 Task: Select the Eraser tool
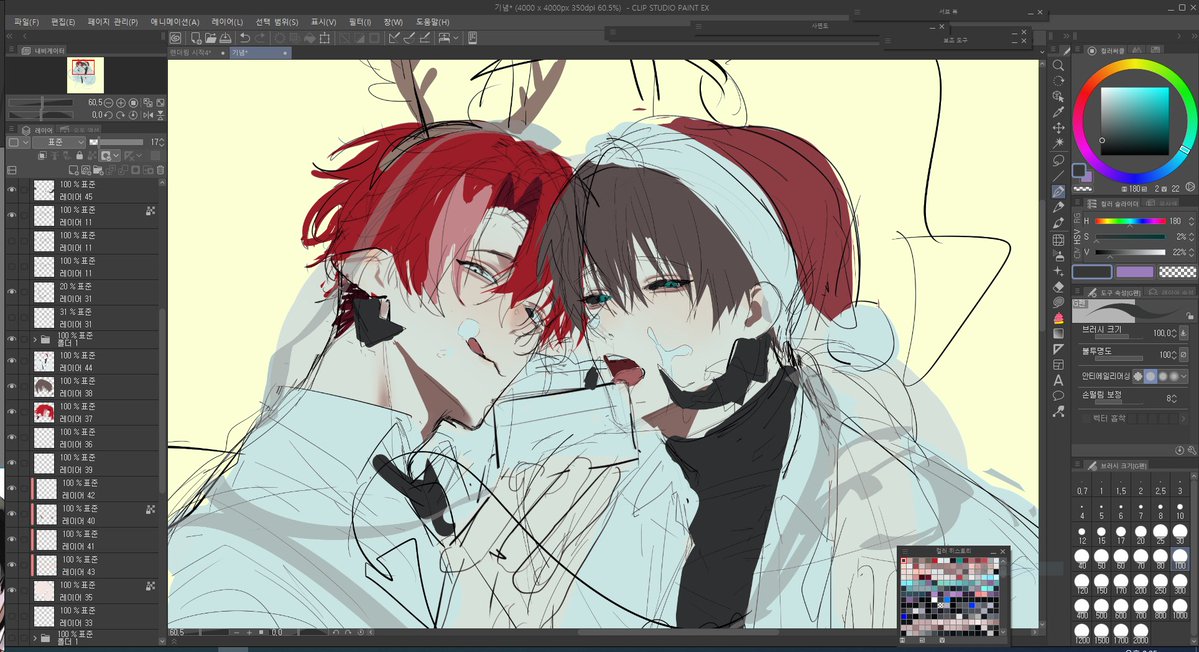pos(1058,287)
